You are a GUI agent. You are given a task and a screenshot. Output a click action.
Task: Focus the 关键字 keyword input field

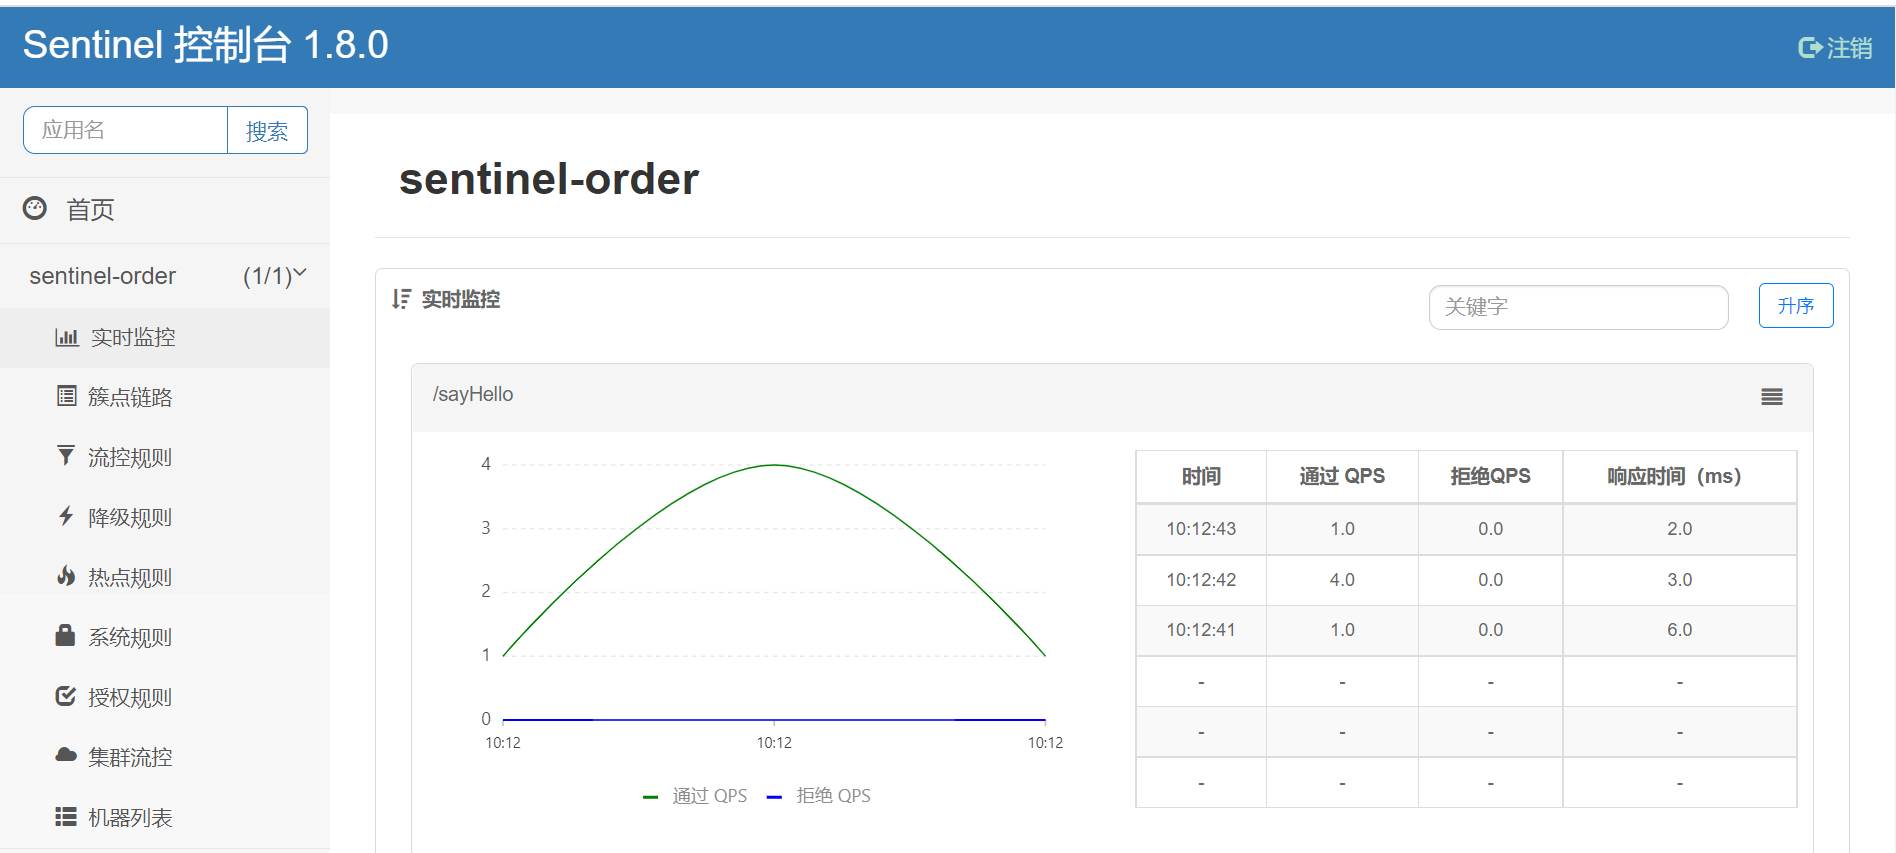(1578, 307)
